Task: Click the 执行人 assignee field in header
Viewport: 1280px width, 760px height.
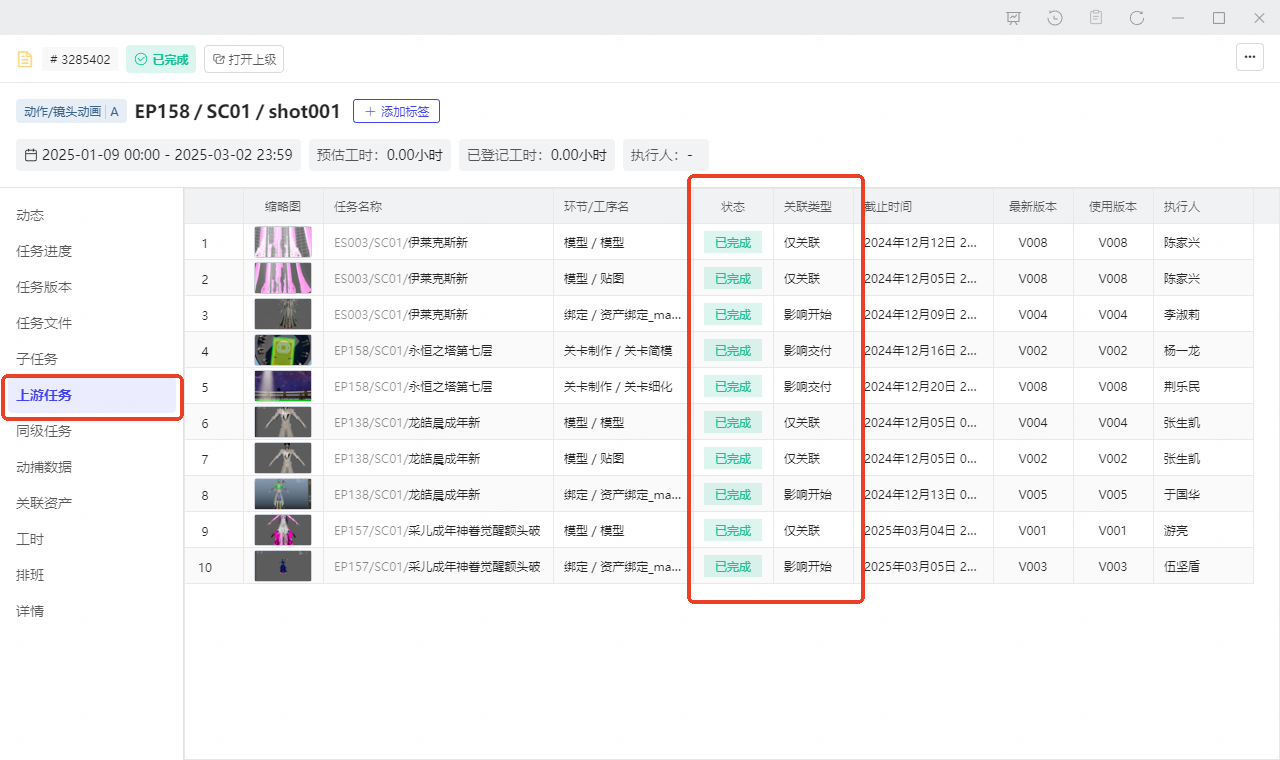Action: pyautogui.click(x=665, y=155)
